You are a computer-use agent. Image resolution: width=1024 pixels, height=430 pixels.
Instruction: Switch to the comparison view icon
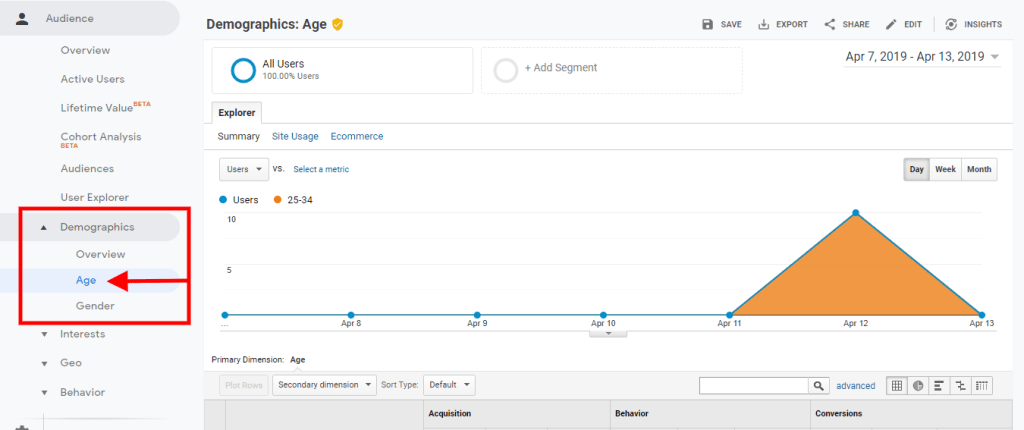(x=961, y=385)
